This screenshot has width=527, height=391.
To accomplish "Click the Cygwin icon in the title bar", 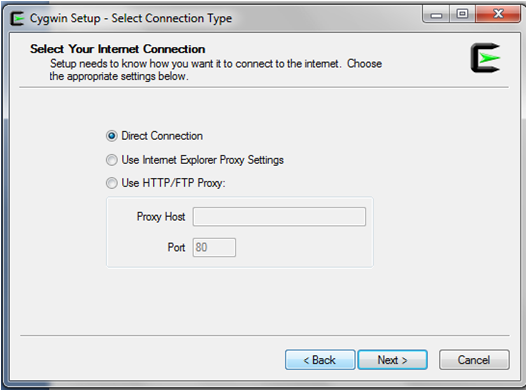I will click(17, 18).
